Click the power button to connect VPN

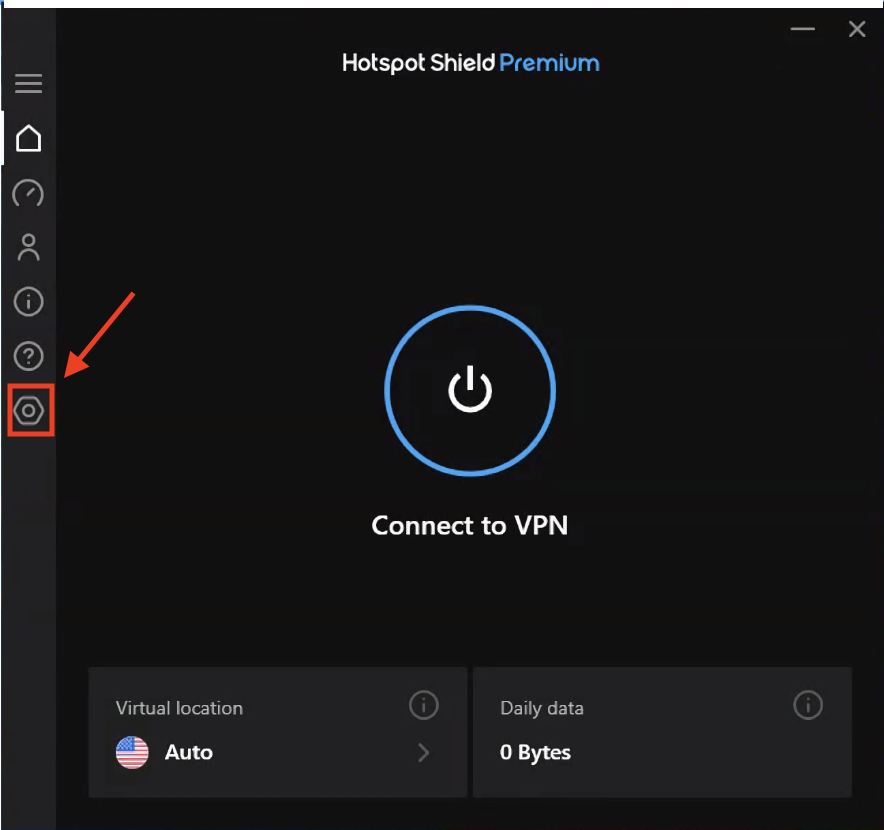click(470, 390)
